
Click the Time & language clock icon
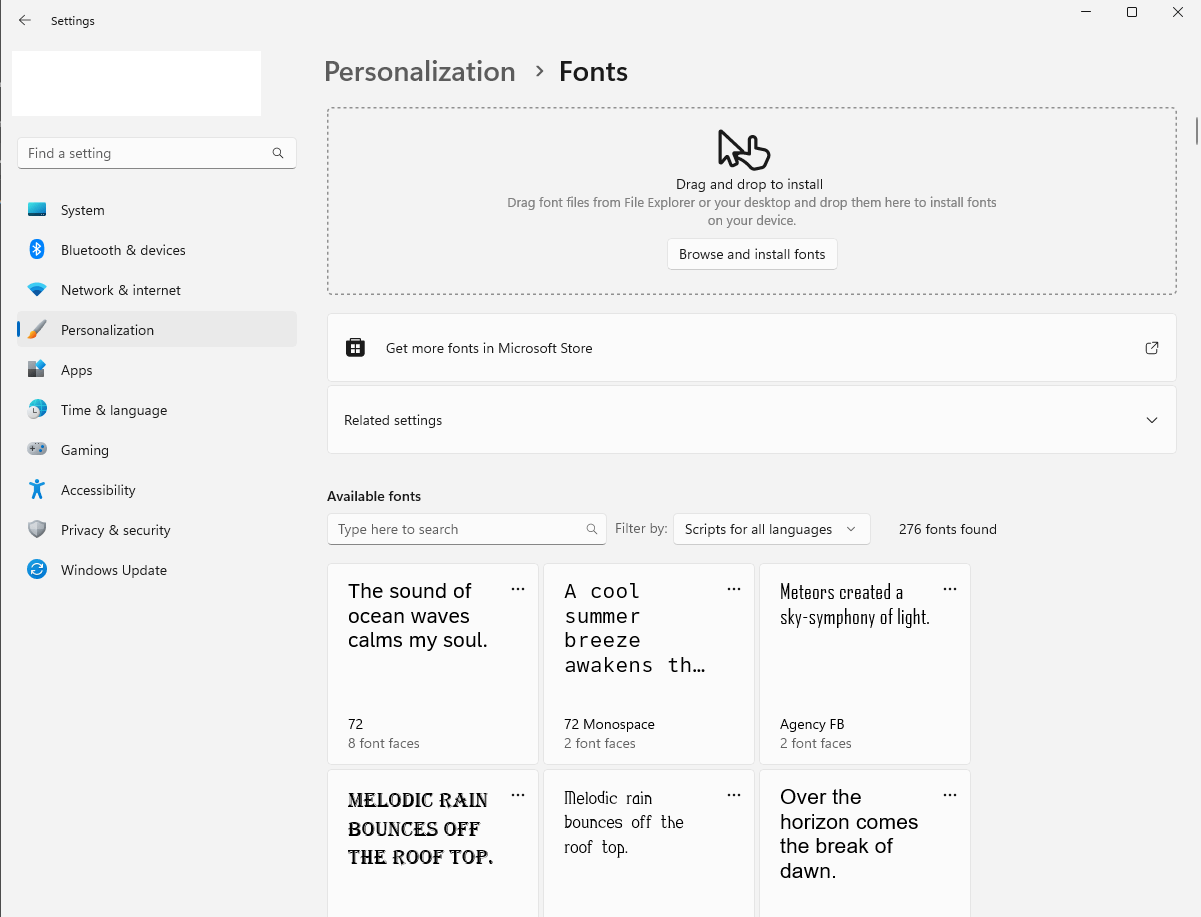(x=37, y=410)
